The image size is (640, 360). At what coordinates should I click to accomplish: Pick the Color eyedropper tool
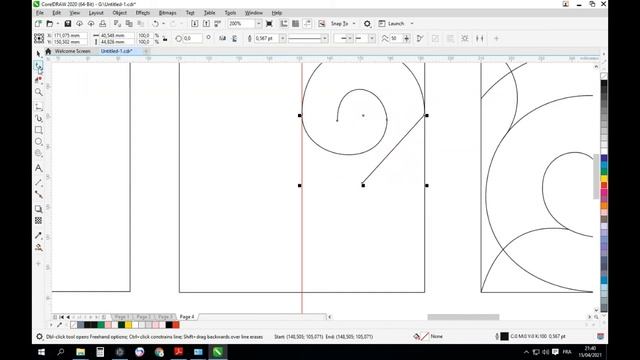tap(39, 235)
